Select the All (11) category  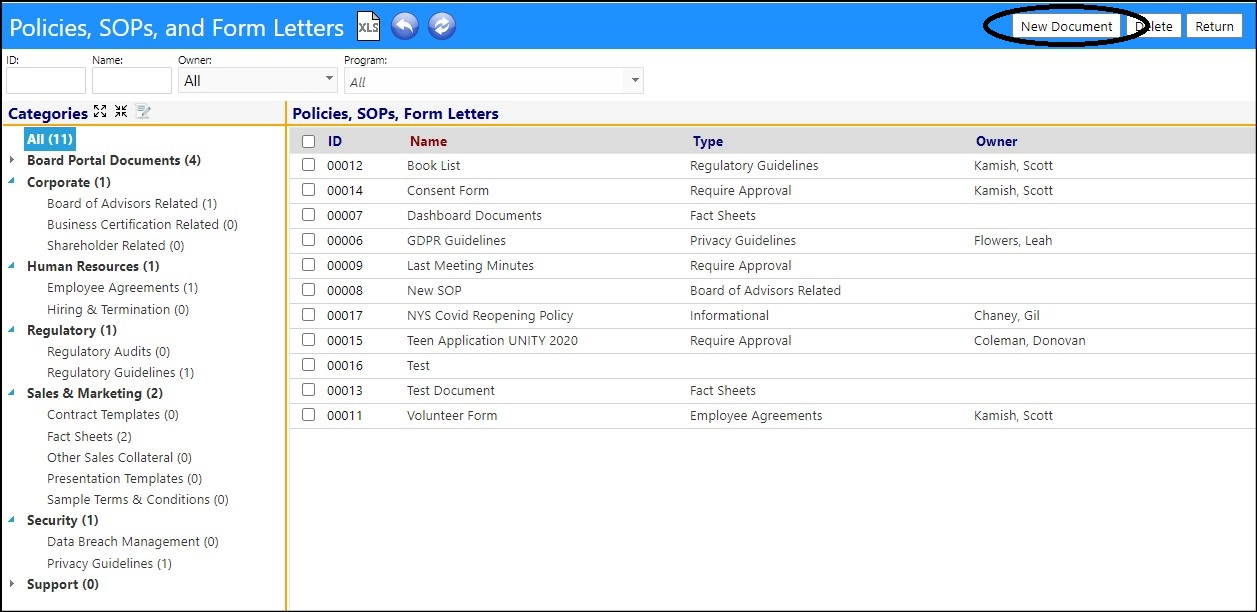point(50,139)
